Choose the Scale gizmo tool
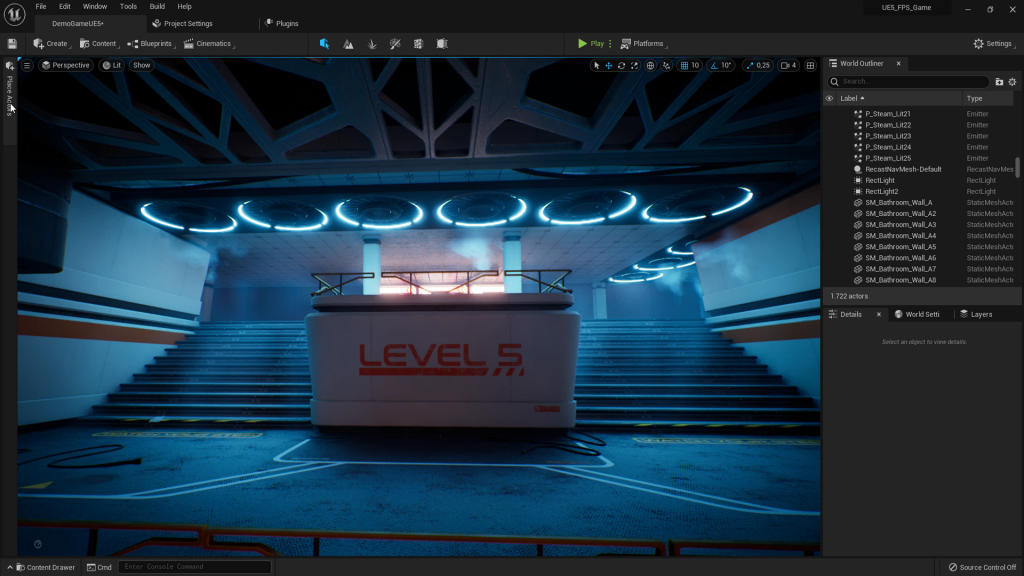The height and width of the screenshot is (576, 1024). click(x=634, y=65)
